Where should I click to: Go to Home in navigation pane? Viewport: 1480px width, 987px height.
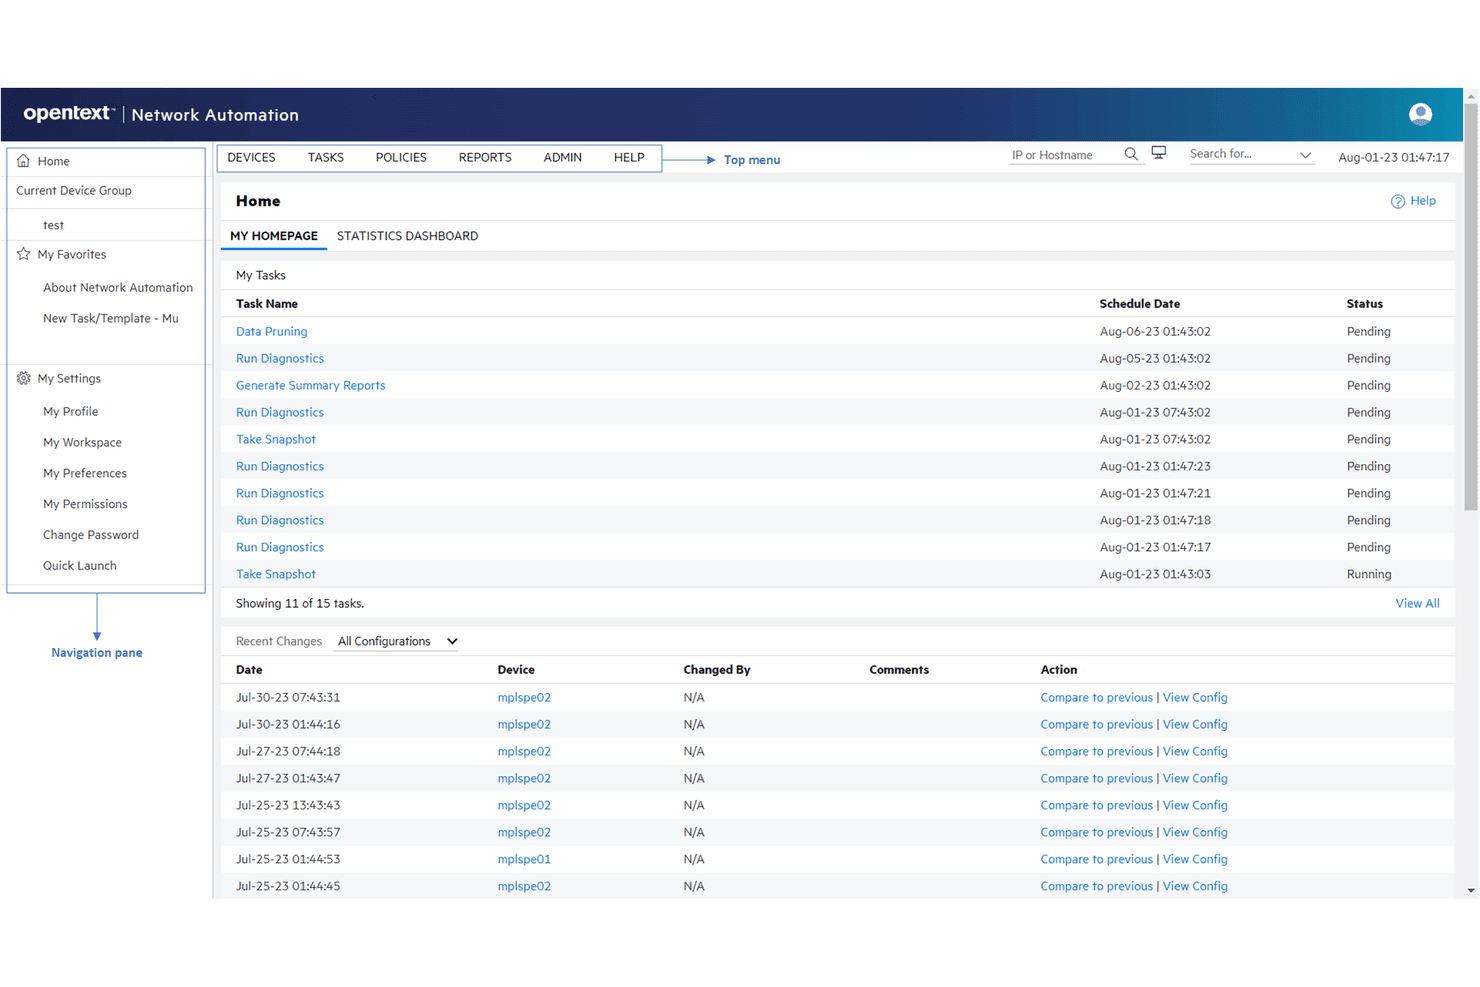pyautogui.click(x=54, y=161)
